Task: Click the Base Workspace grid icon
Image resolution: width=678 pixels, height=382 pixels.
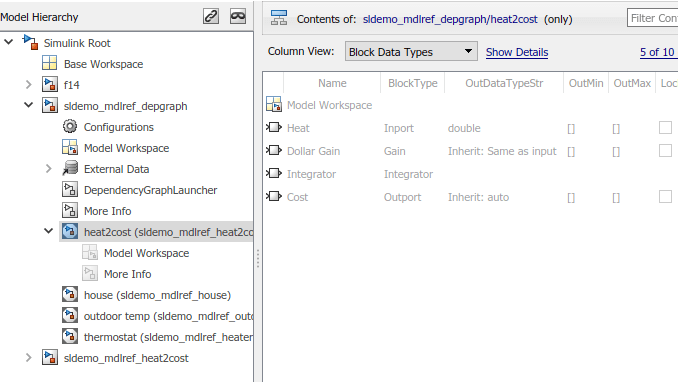Action: click(x=49, y=63)
